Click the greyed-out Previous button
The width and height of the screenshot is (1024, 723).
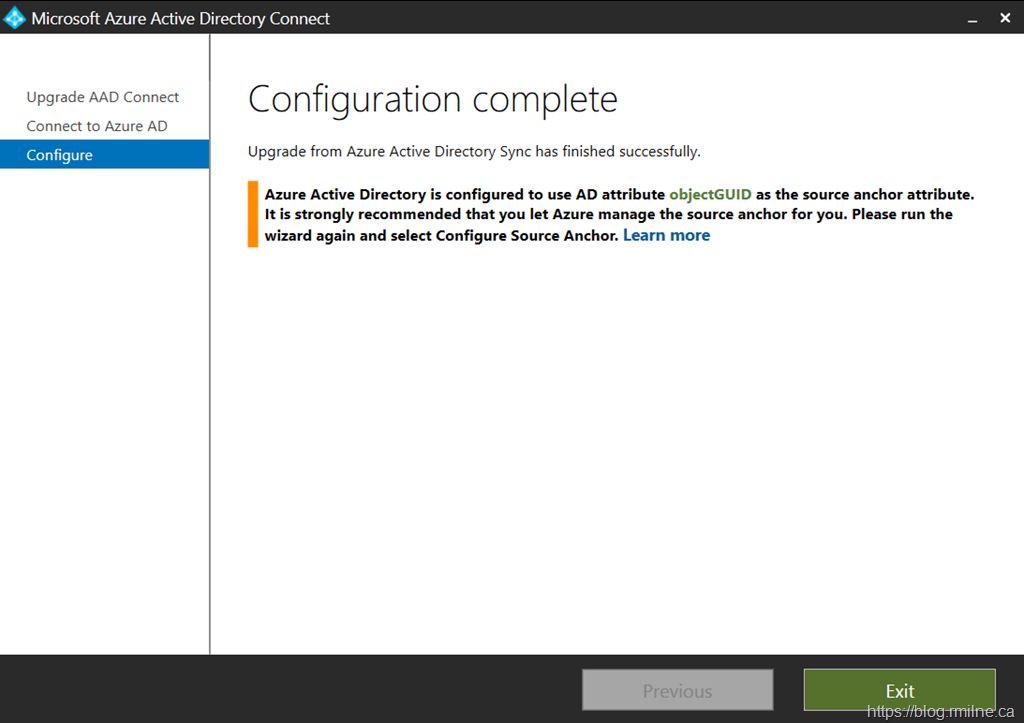677,690
